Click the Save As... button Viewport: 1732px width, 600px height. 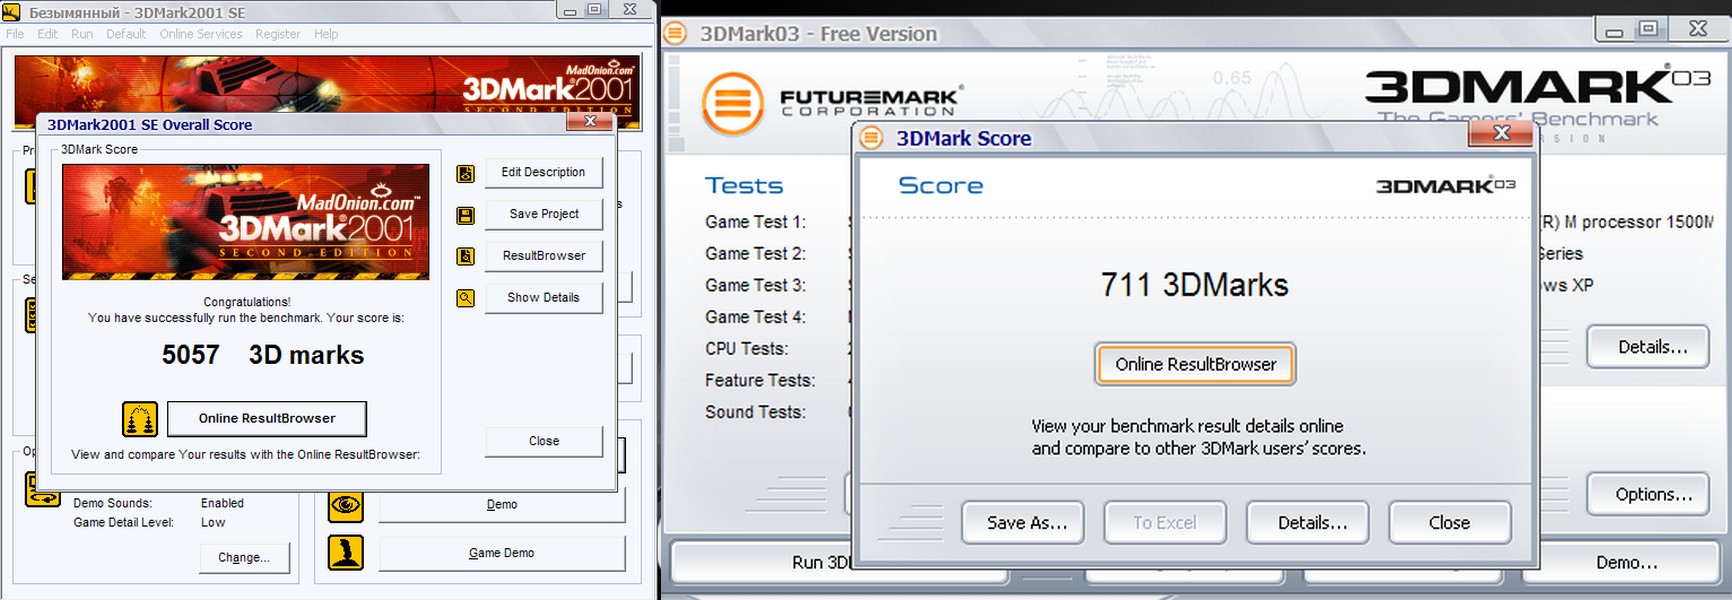[1023, 523]
